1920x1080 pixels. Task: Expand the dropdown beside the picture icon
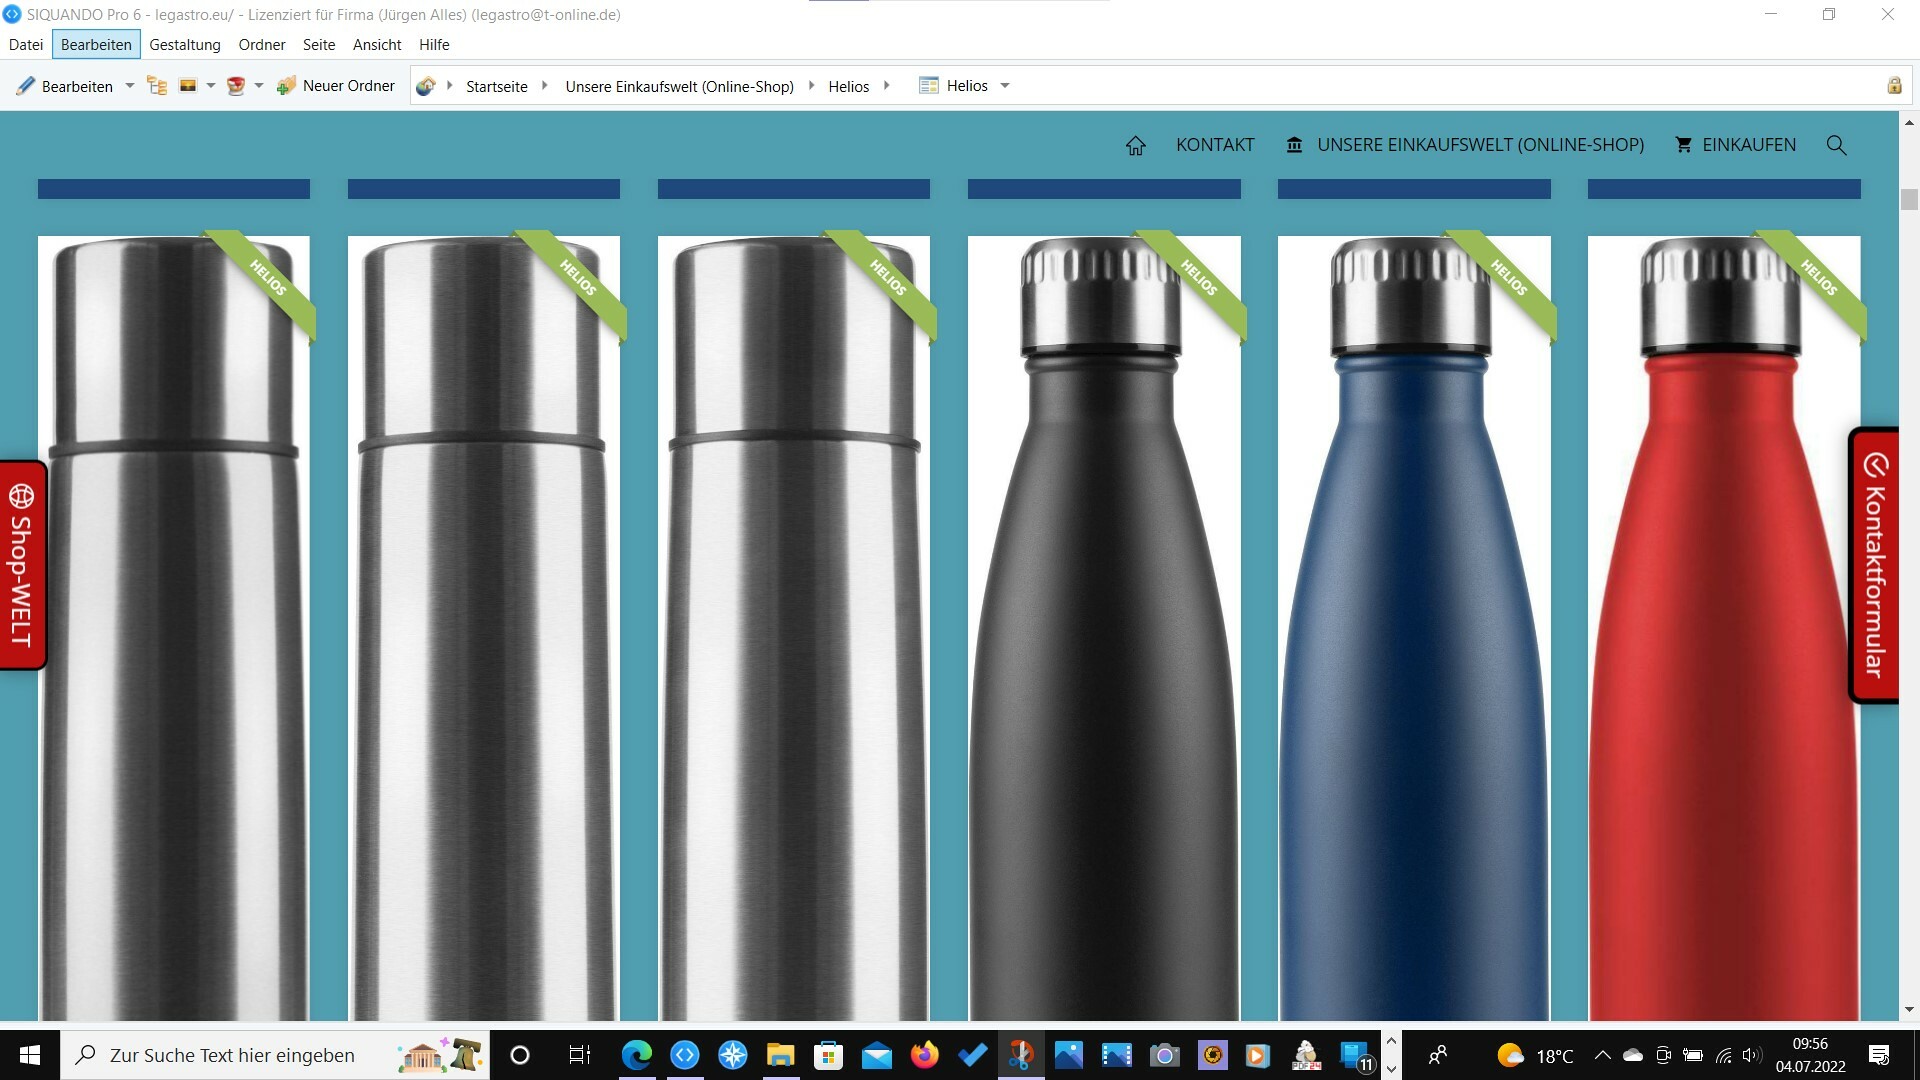coord(211,86)
